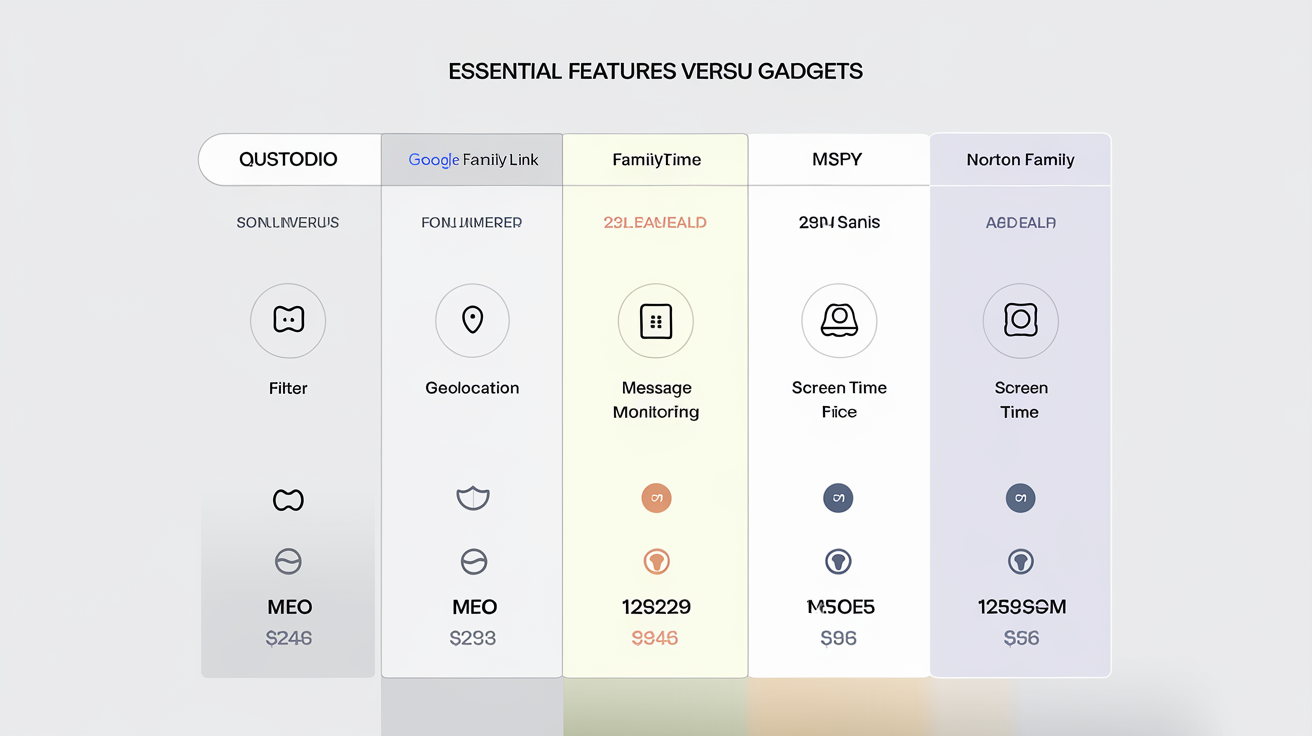The height and width of the screenshot is (736, 1312).
Task: Open the Norton Family tab
Action: pyautogui.click(x=1020, y=159)
